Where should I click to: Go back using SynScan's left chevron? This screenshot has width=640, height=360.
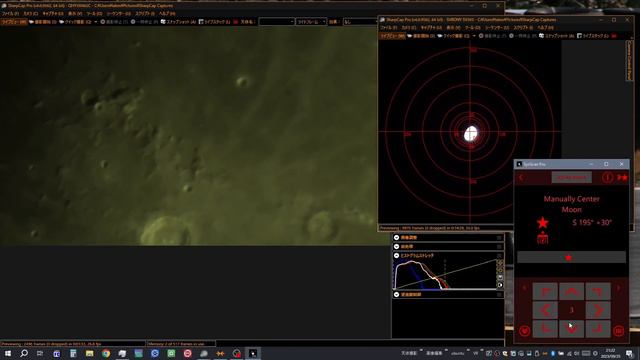coord(521,178)
